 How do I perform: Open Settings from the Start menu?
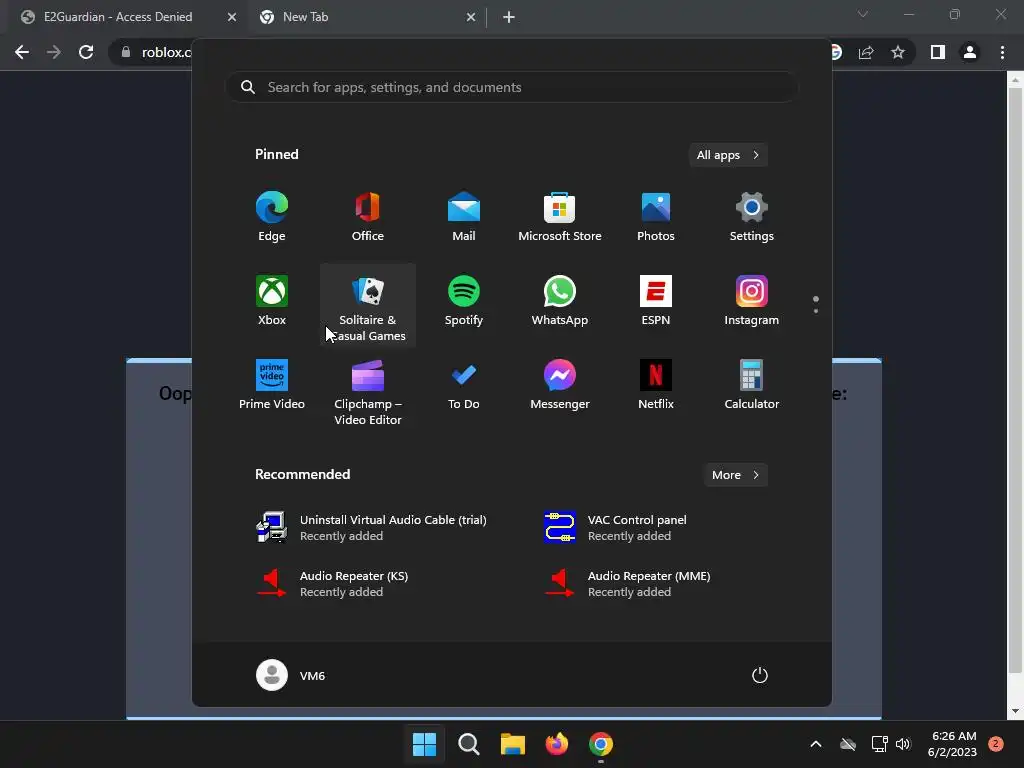tap(752, 217)
